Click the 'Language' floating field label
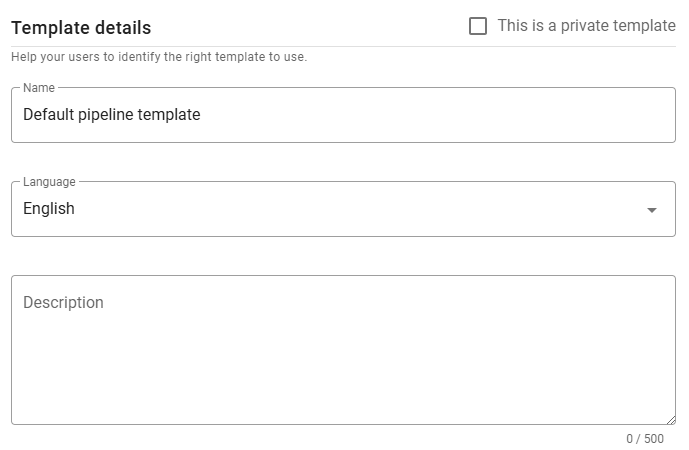689x450 pixels. click(49, 182)
